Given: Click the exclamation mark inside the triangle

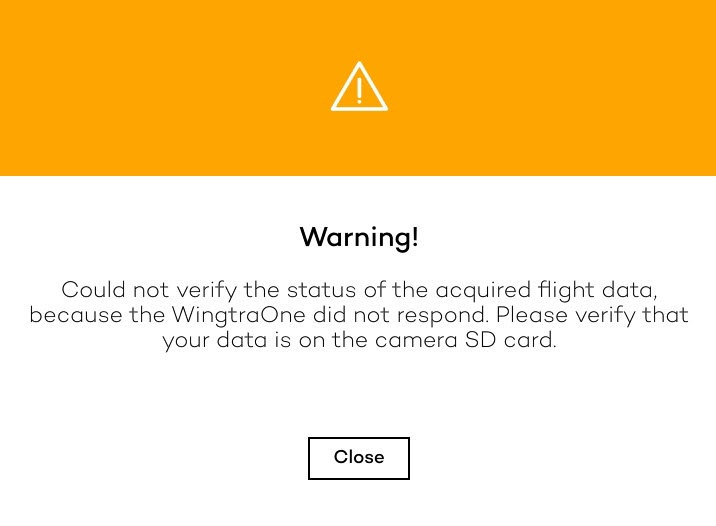Looking at the screenshot, I should tap(359, 90).
